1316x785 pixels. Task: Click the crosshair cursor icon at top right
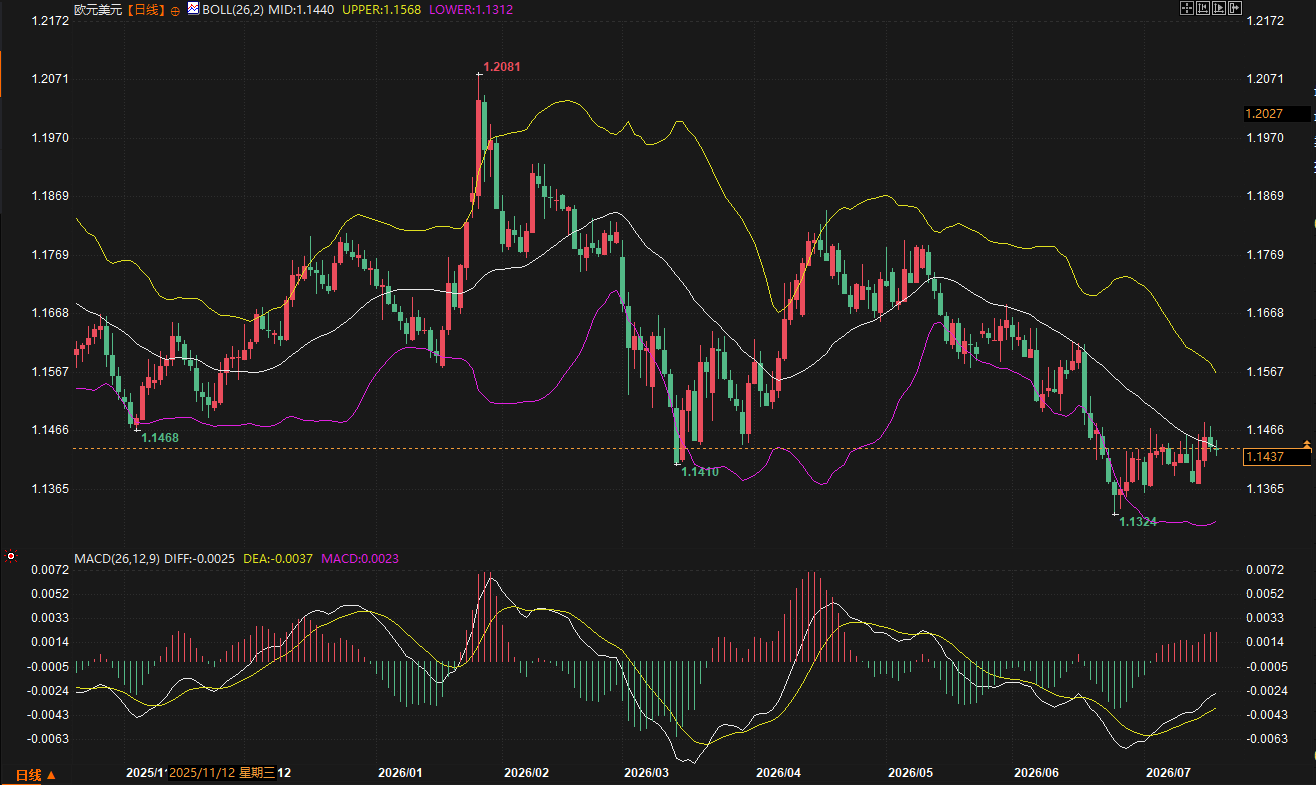pos(1187,8)
